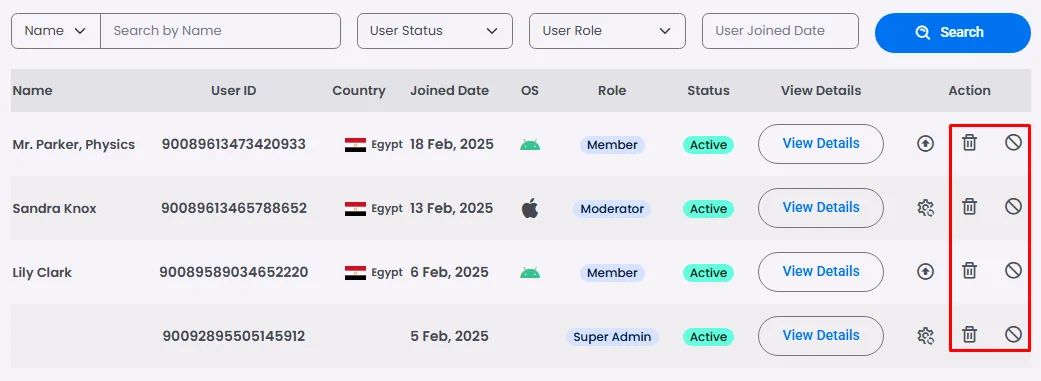The image size is (1041, 381).
Task: Focus the Search by Name field
Action: [x=220, y=31]
